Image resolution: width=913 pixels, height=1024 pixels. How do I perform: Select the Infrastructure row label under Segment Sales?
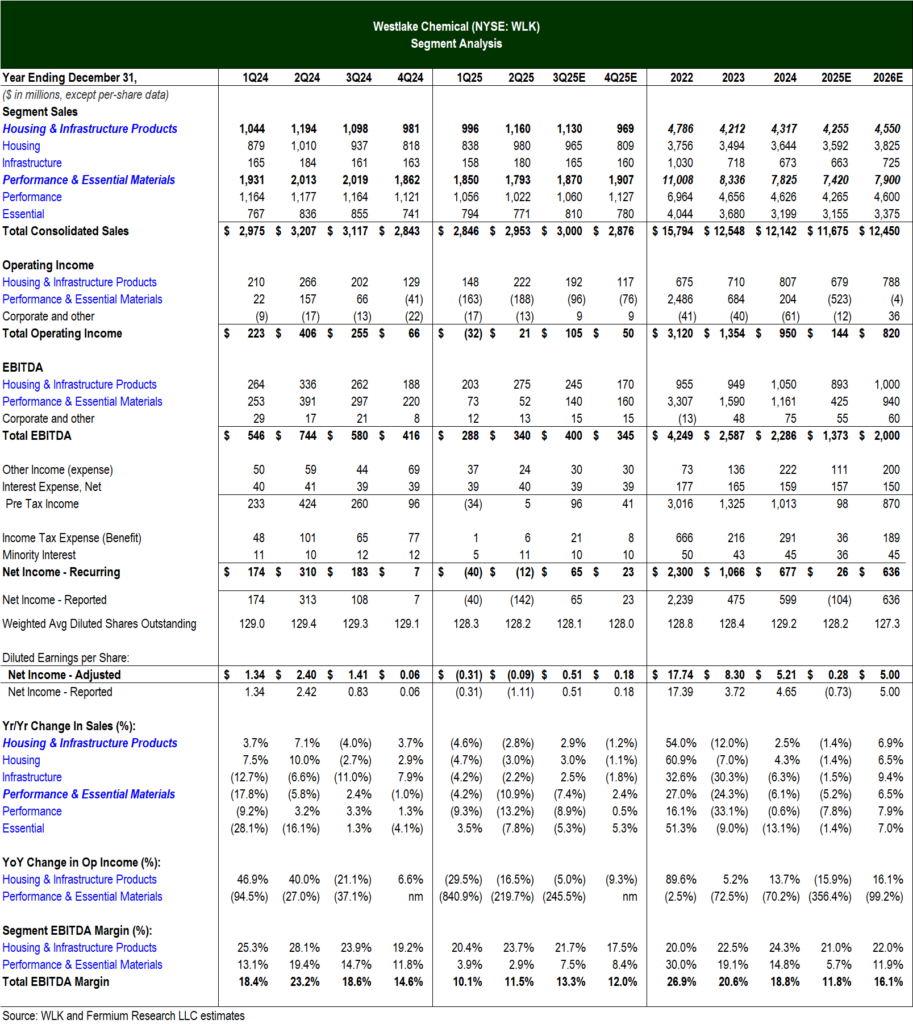click(x=32, y=163)
